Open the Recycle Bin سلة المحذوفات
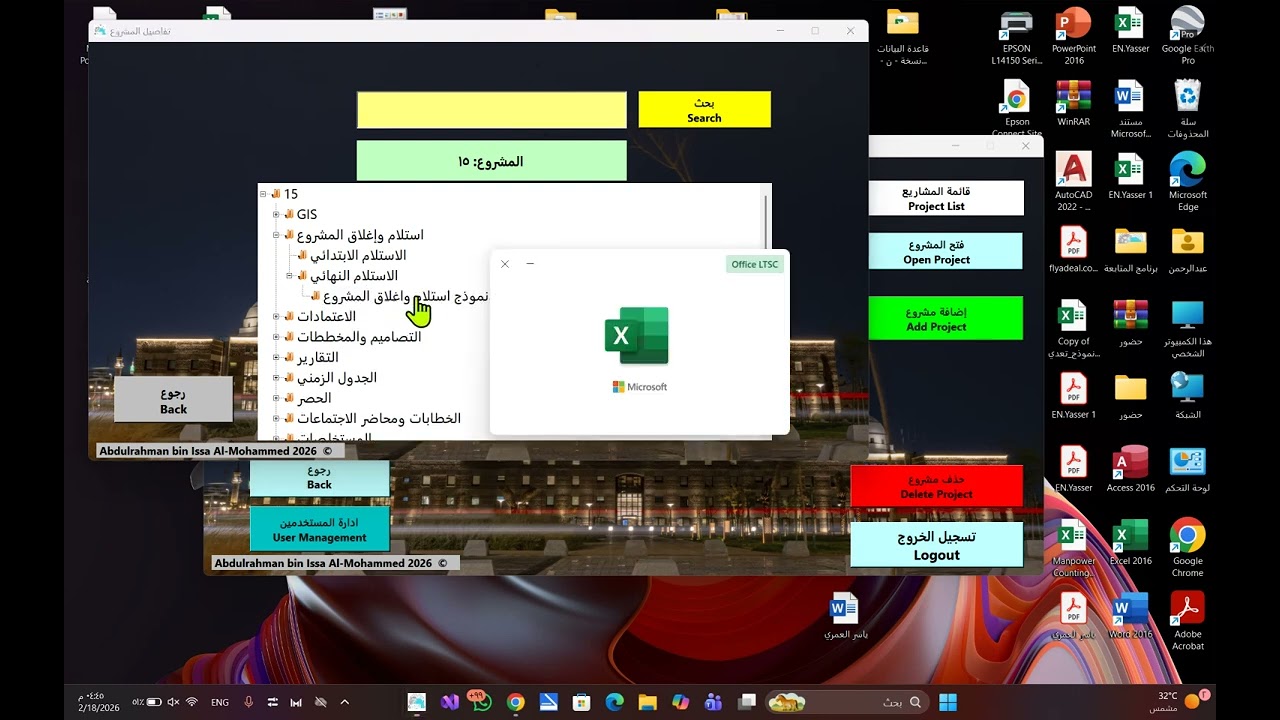 click(1187, 109)
